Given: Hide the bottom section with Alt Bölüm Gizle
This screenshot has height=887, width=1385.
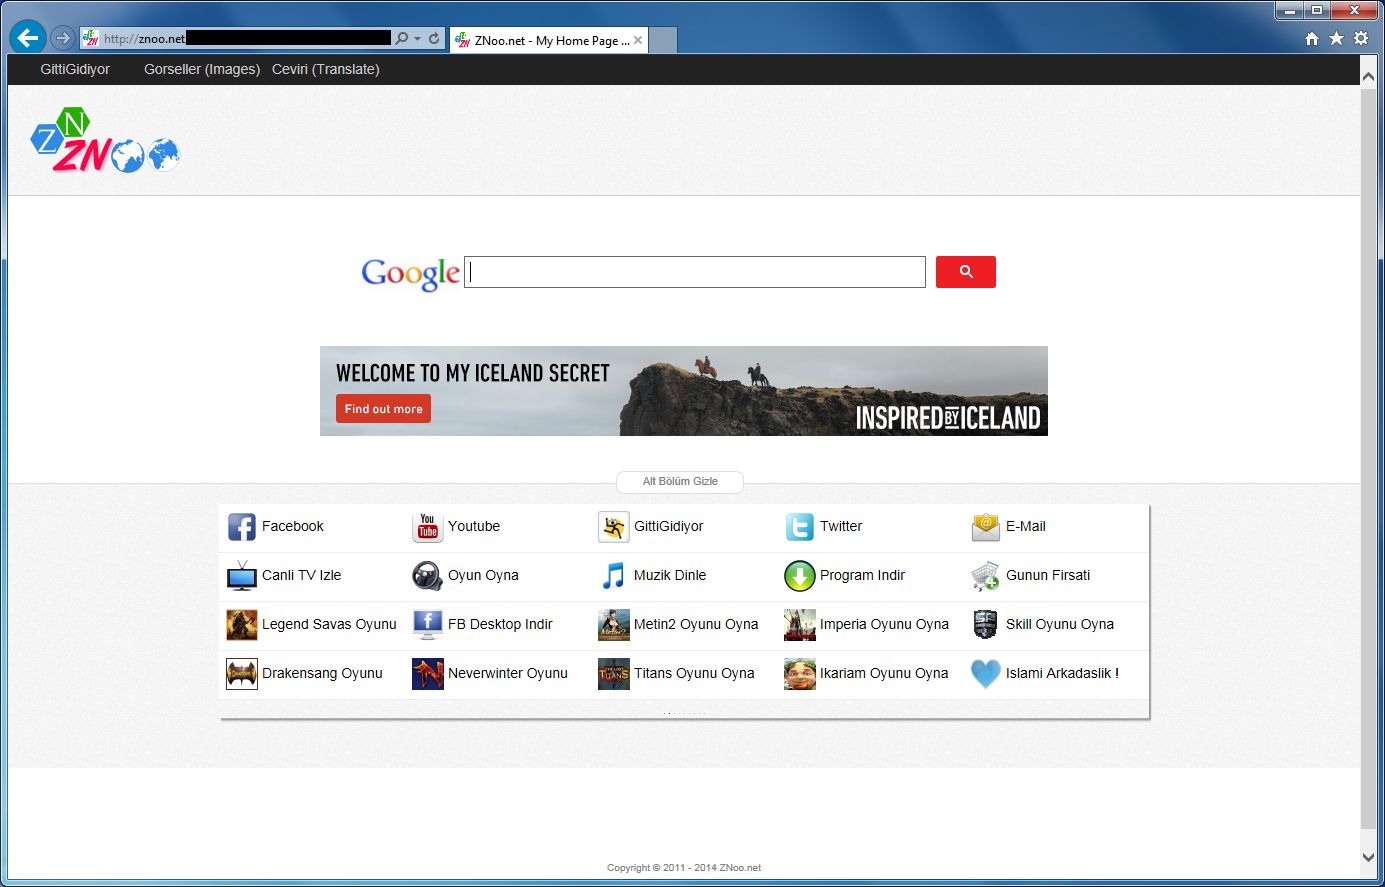Looking at the screenshot, I should tap(679, 481).
